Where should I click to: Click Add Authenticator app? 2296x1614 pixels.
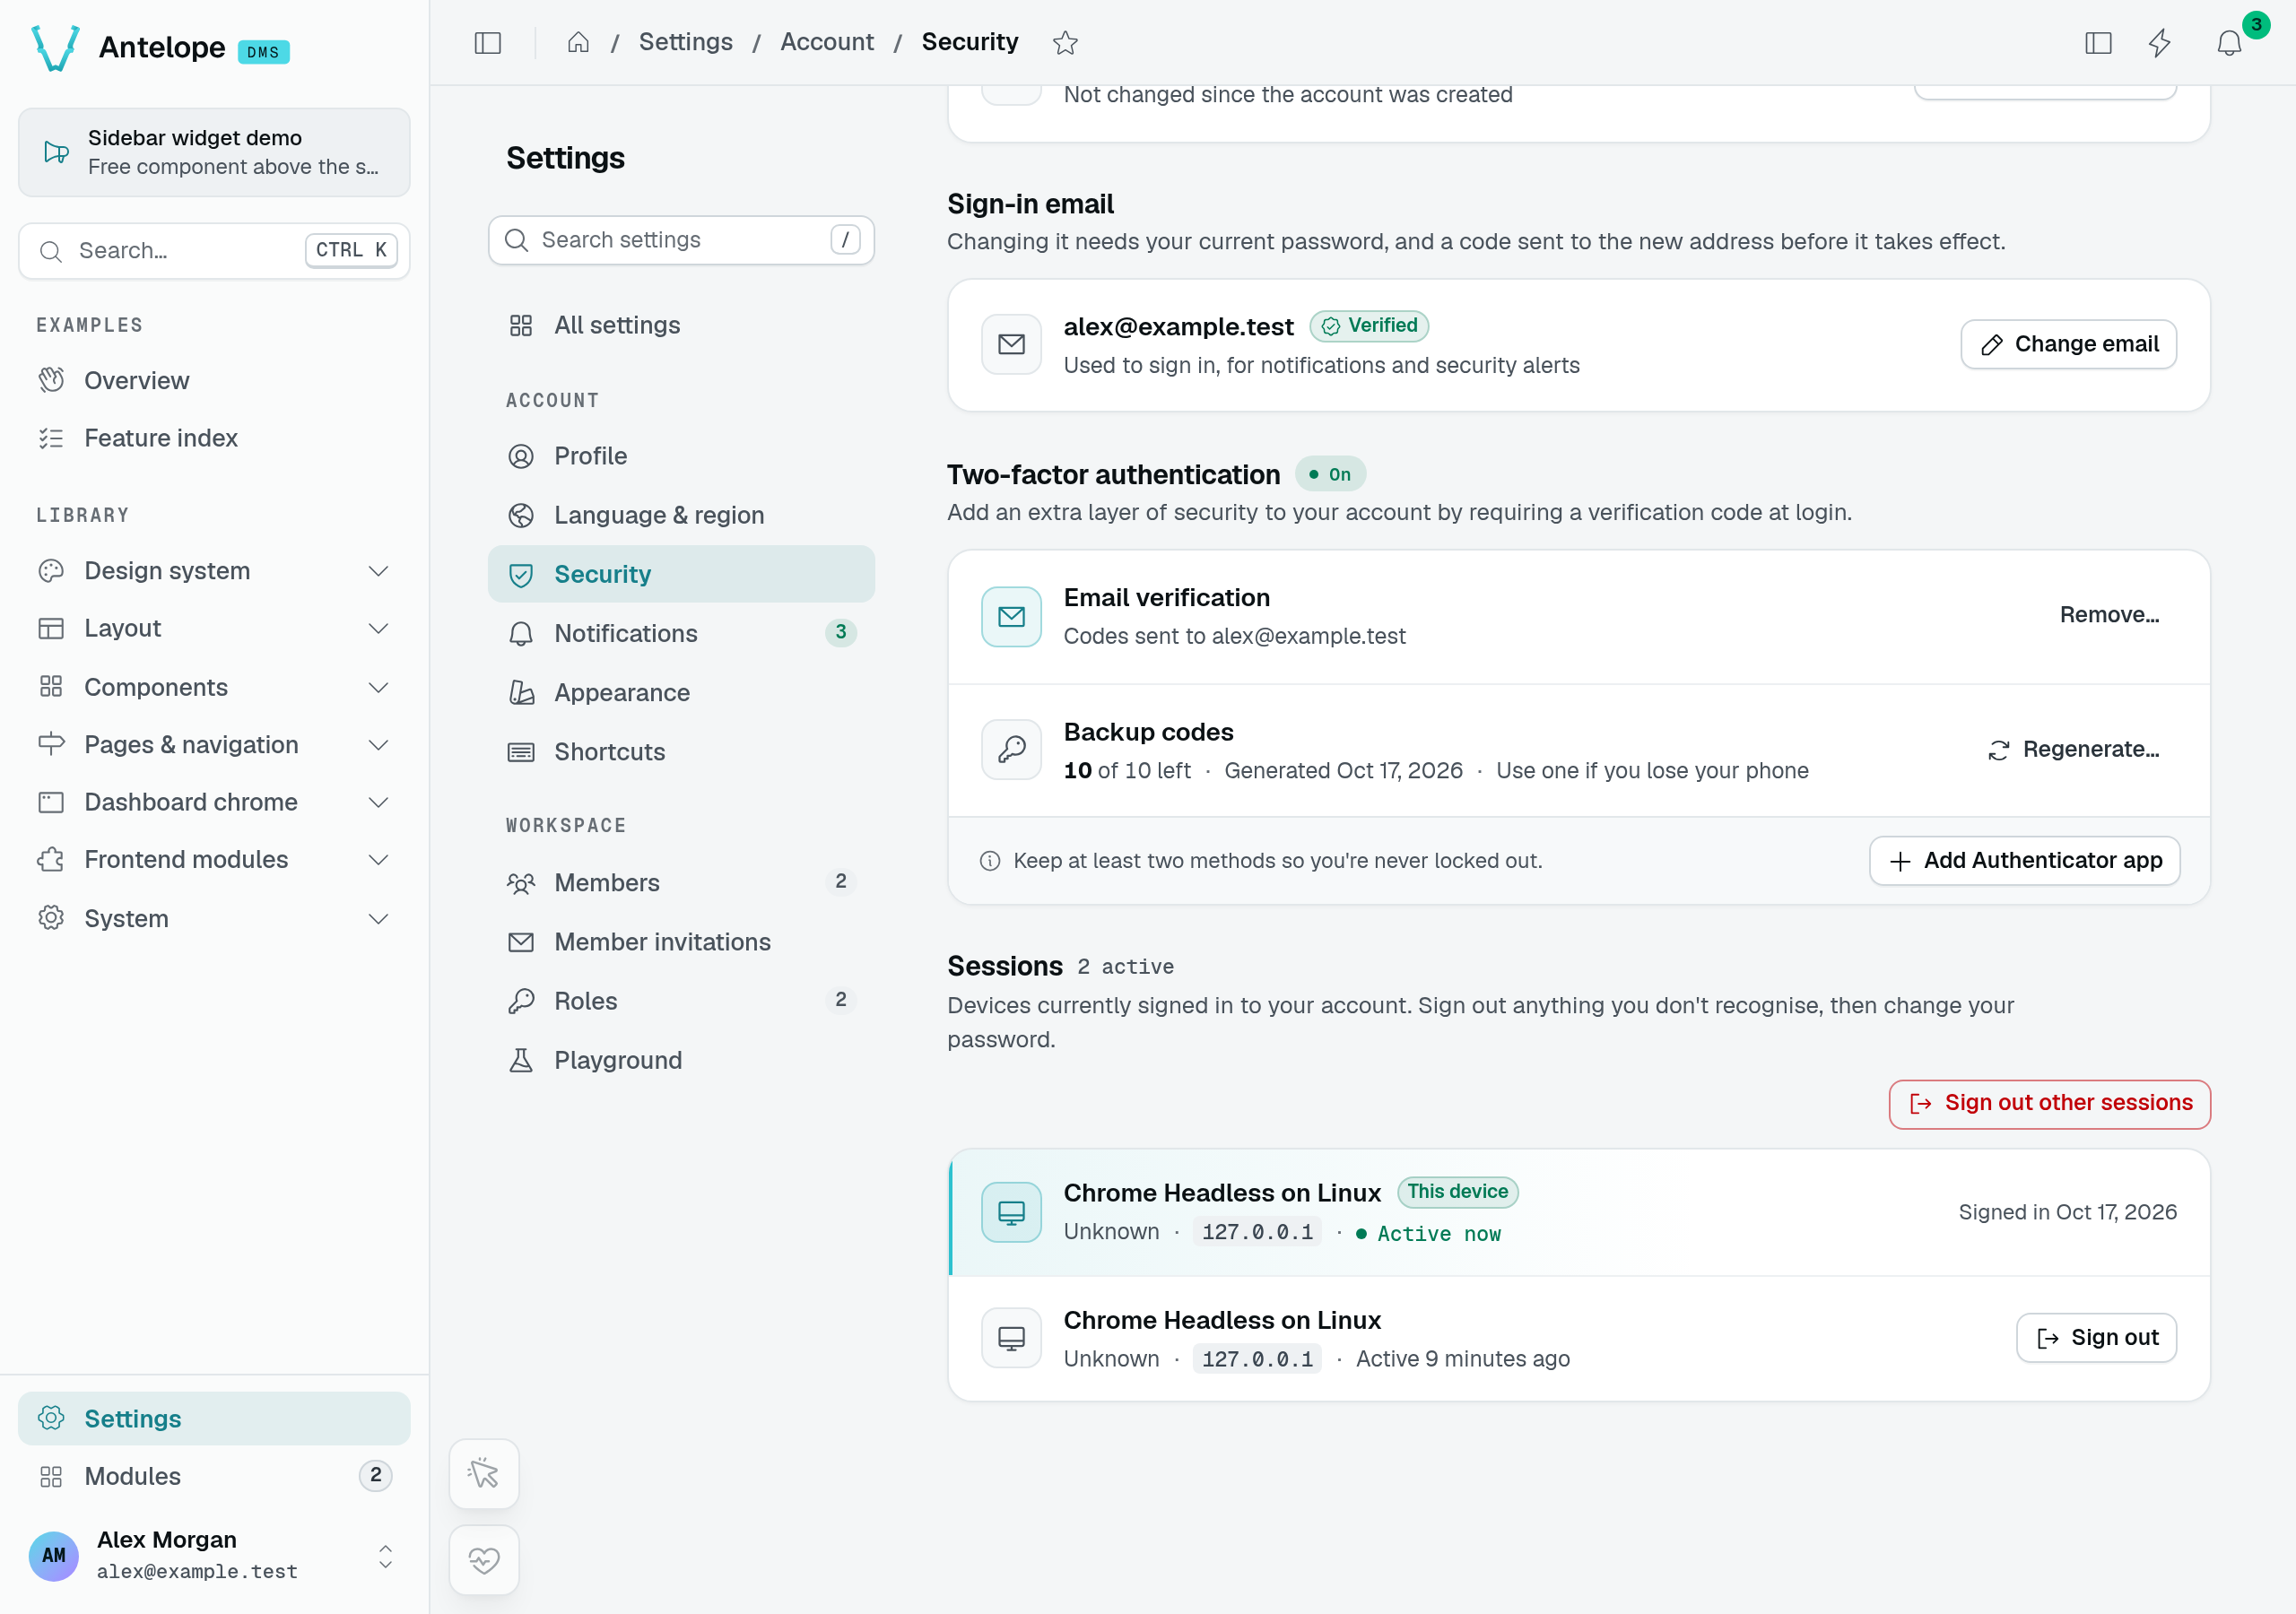coord(2025,861)
